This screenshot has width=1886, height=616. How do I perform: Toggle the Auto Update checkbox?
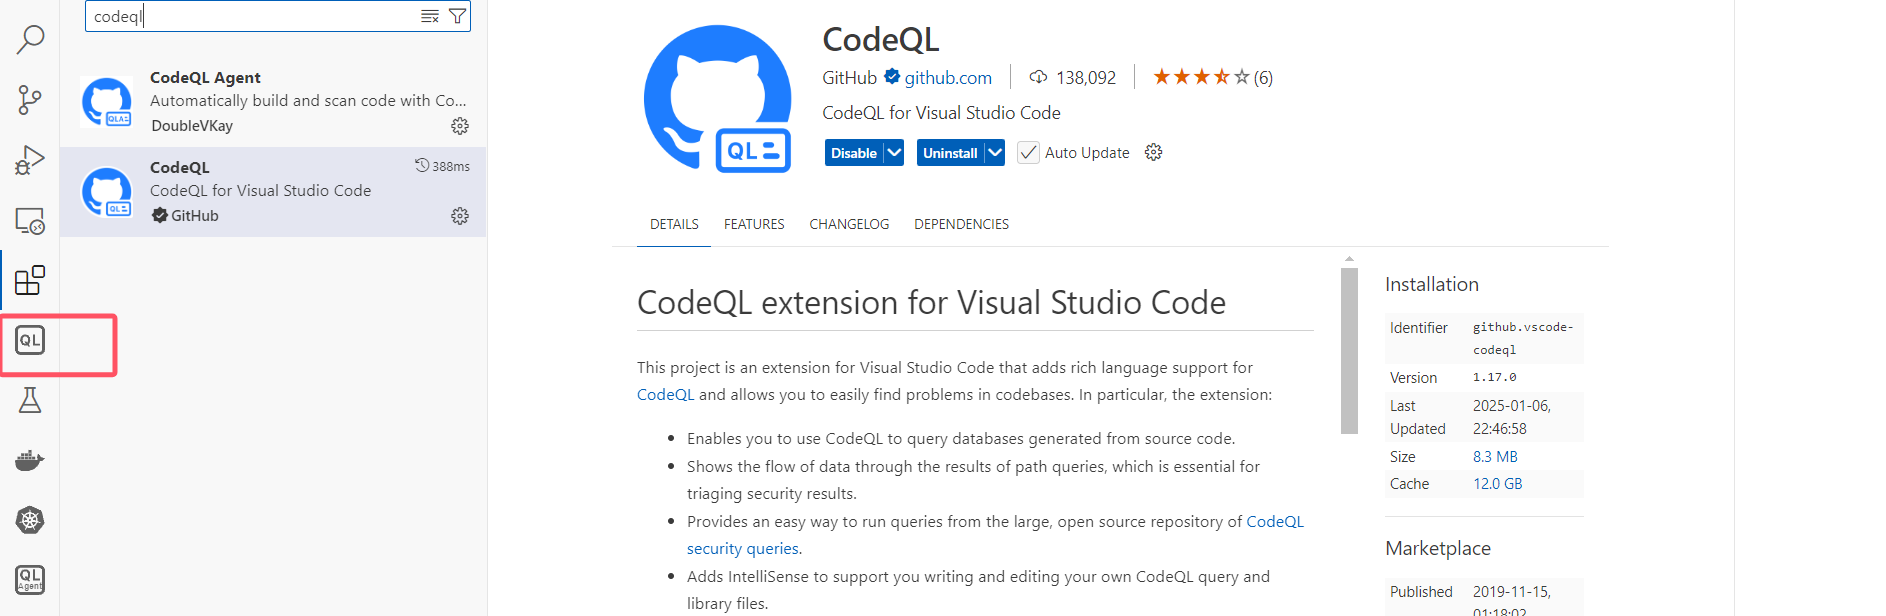tap(1028, 153)
